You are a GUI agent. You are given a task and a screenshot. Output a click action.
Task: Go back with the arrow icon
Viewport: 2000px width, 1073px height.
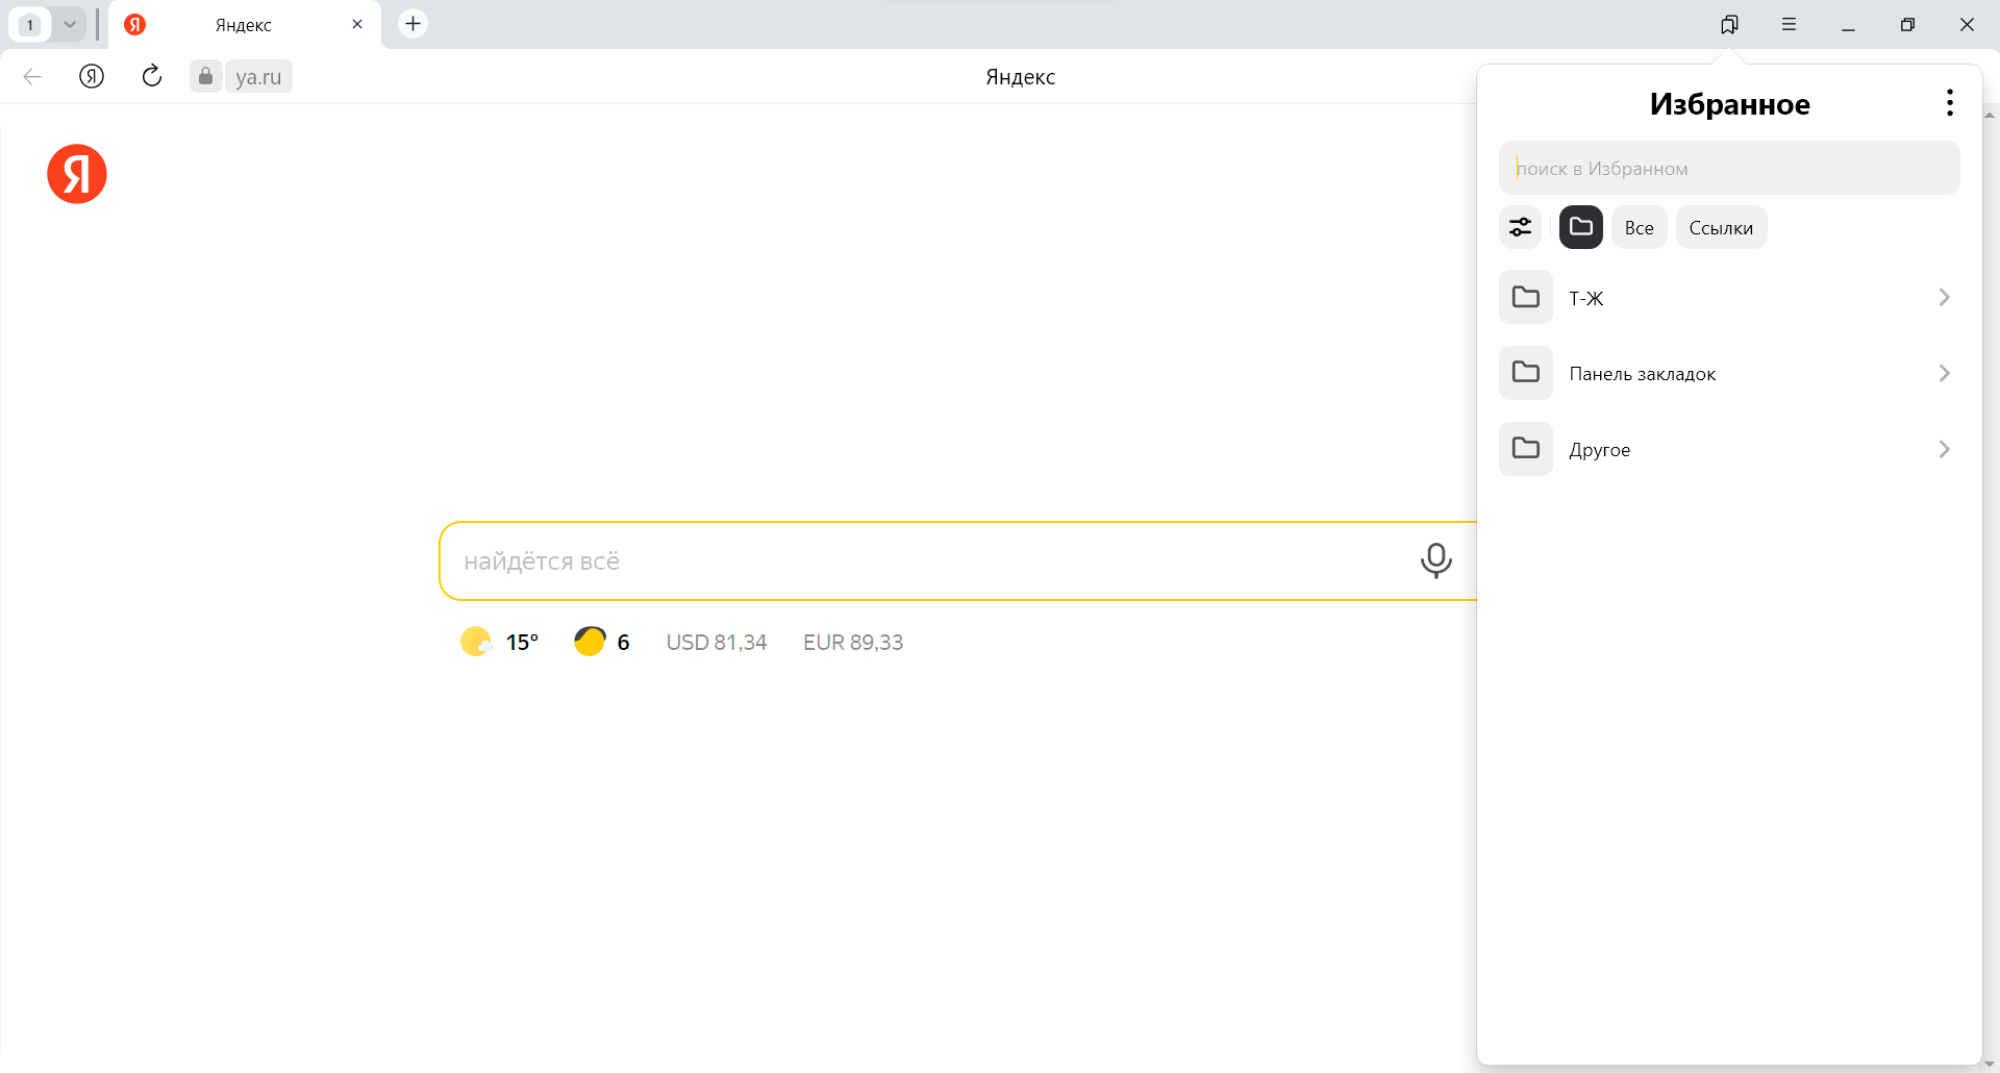tap(32, 76)
